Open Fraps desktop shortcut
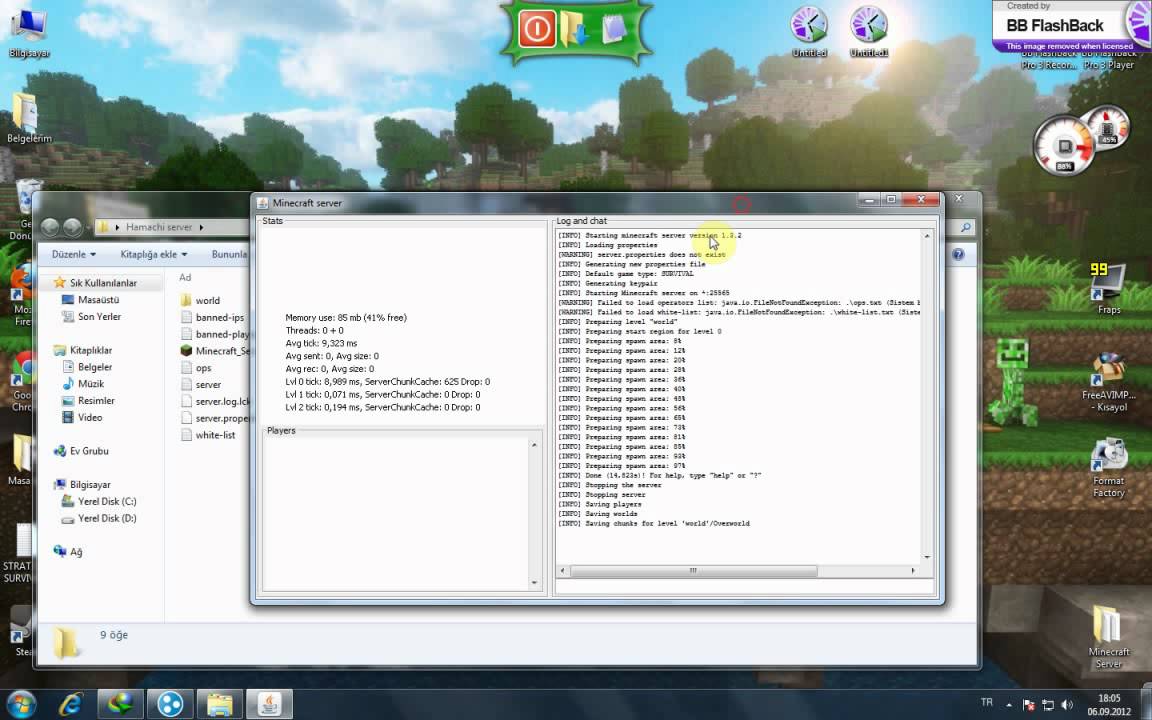 [x=1108, y=288]
